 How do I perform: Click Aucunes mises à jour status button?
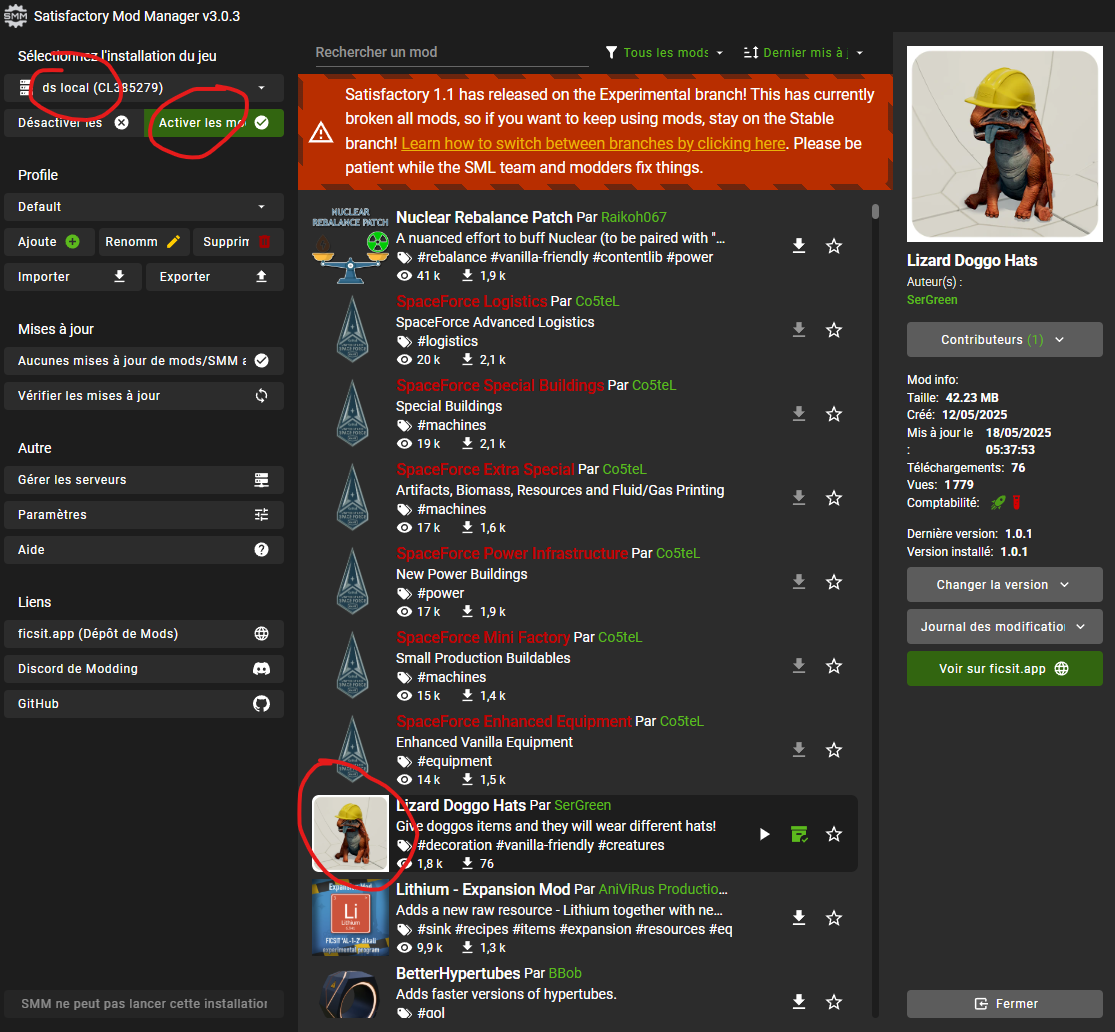click(144, 361)
